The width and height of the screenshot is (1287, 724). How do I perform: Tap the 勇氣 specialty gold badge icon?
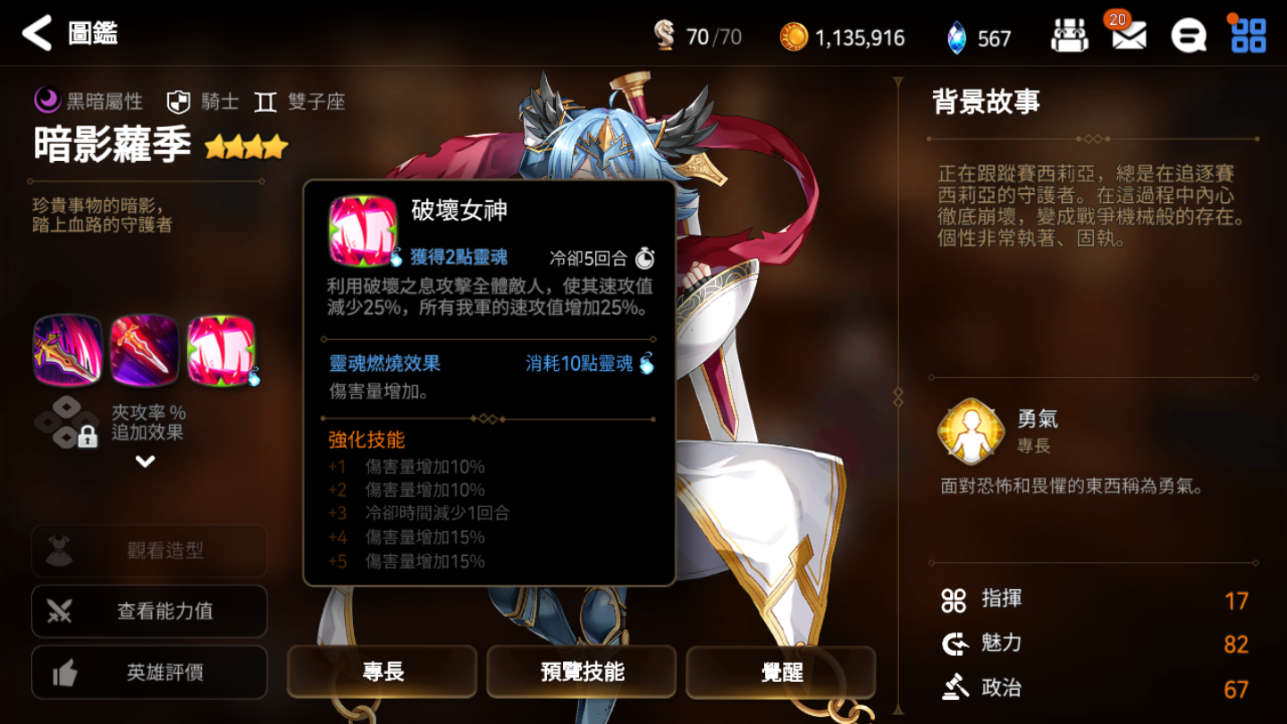click(970, 432)
